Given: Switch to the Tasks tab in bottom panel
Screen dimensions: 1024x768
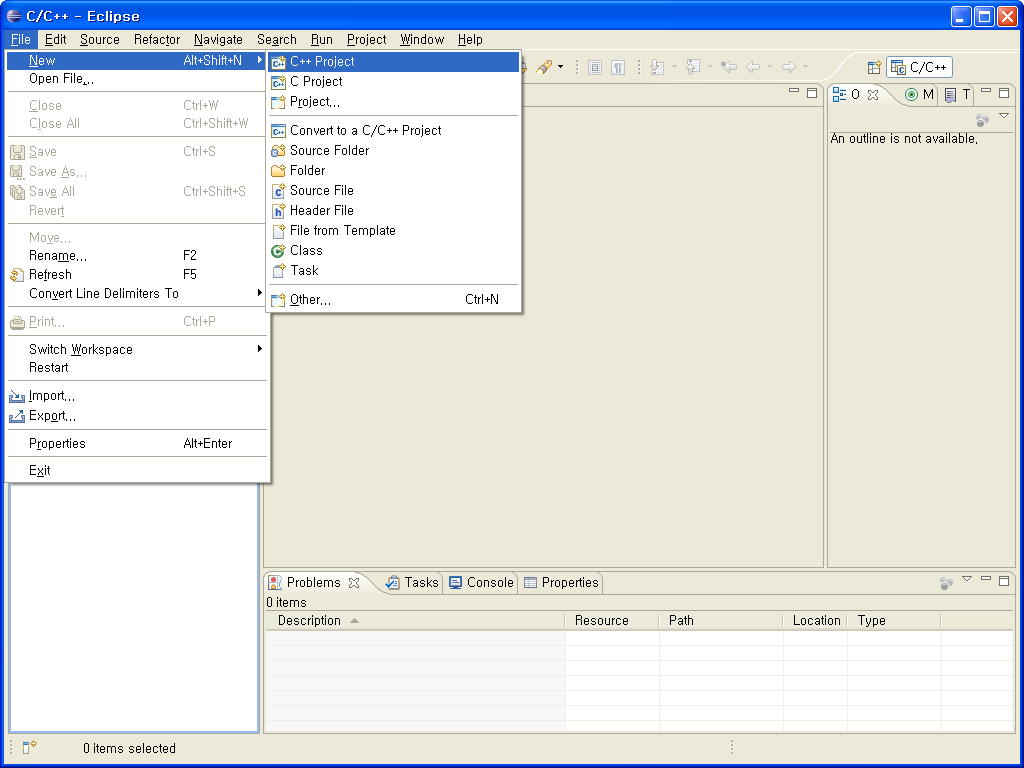Looking at the screenshot, I should 412,583.
